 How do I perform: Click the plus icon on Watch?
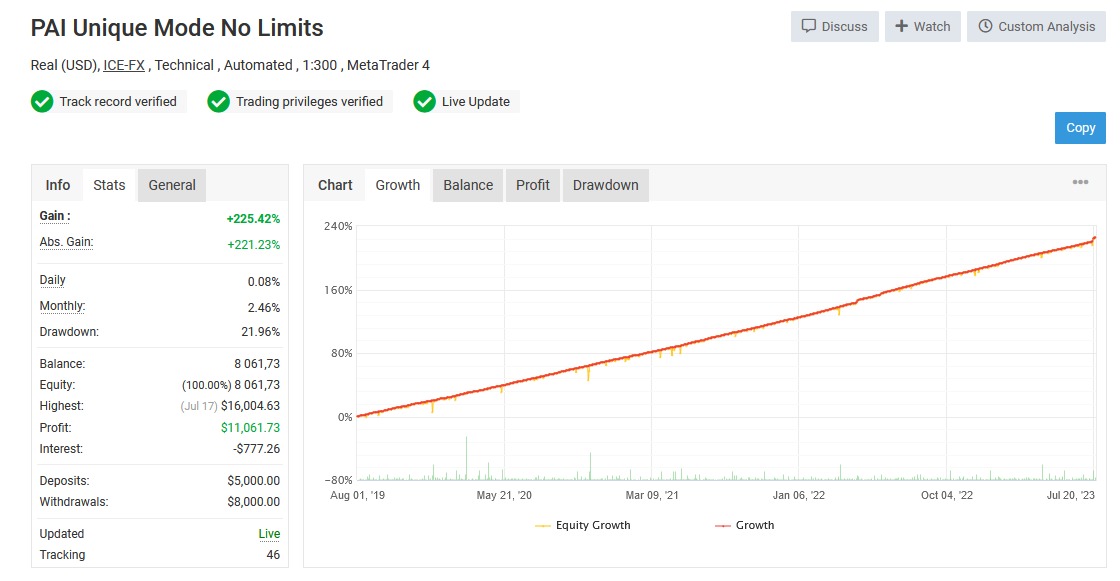pyautogui.click(x=901, y=27)
